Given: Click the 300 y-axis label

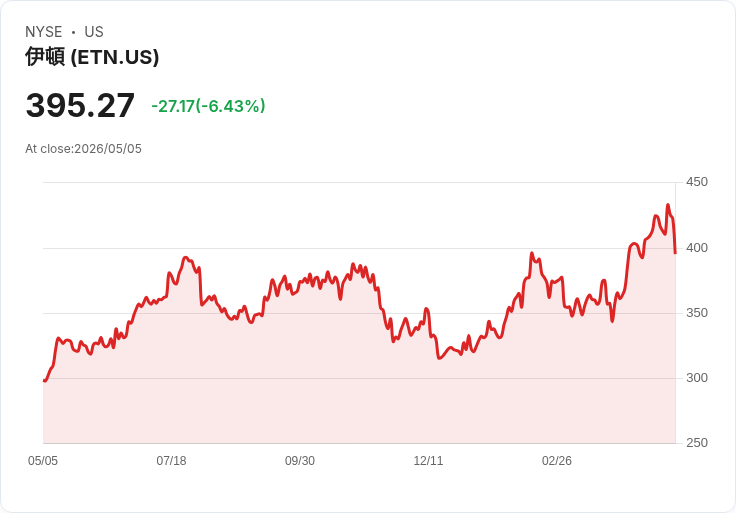Looking at the screenshot, I should coord(697,378).
